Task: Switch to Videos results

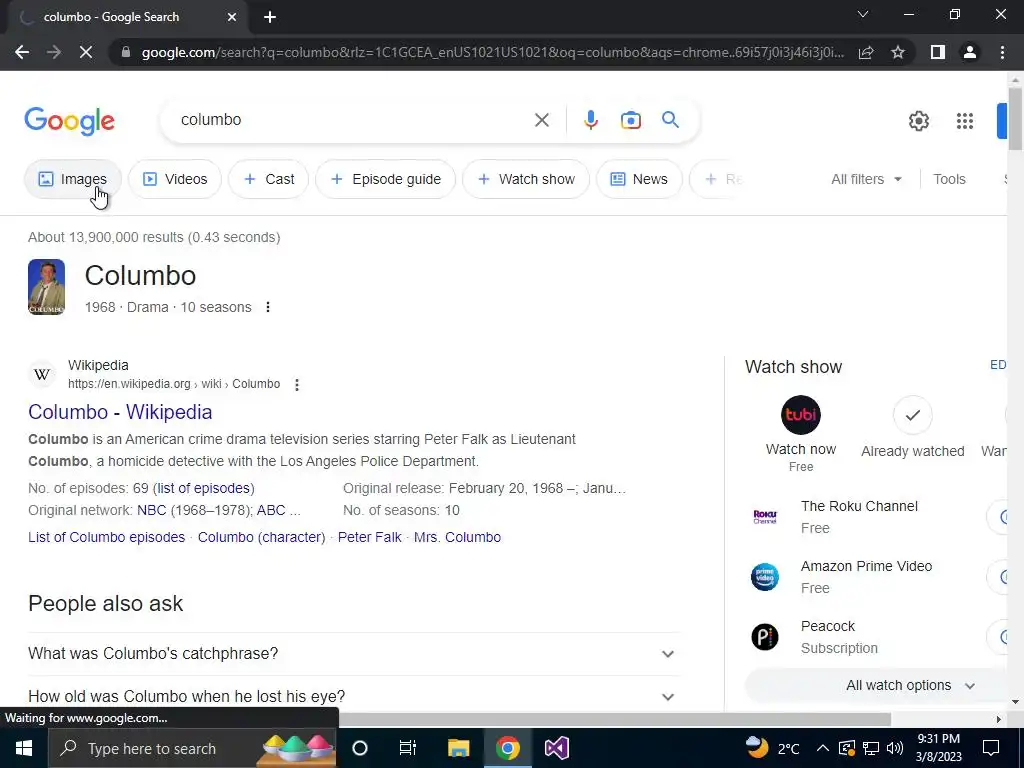Action: point(174,179)
